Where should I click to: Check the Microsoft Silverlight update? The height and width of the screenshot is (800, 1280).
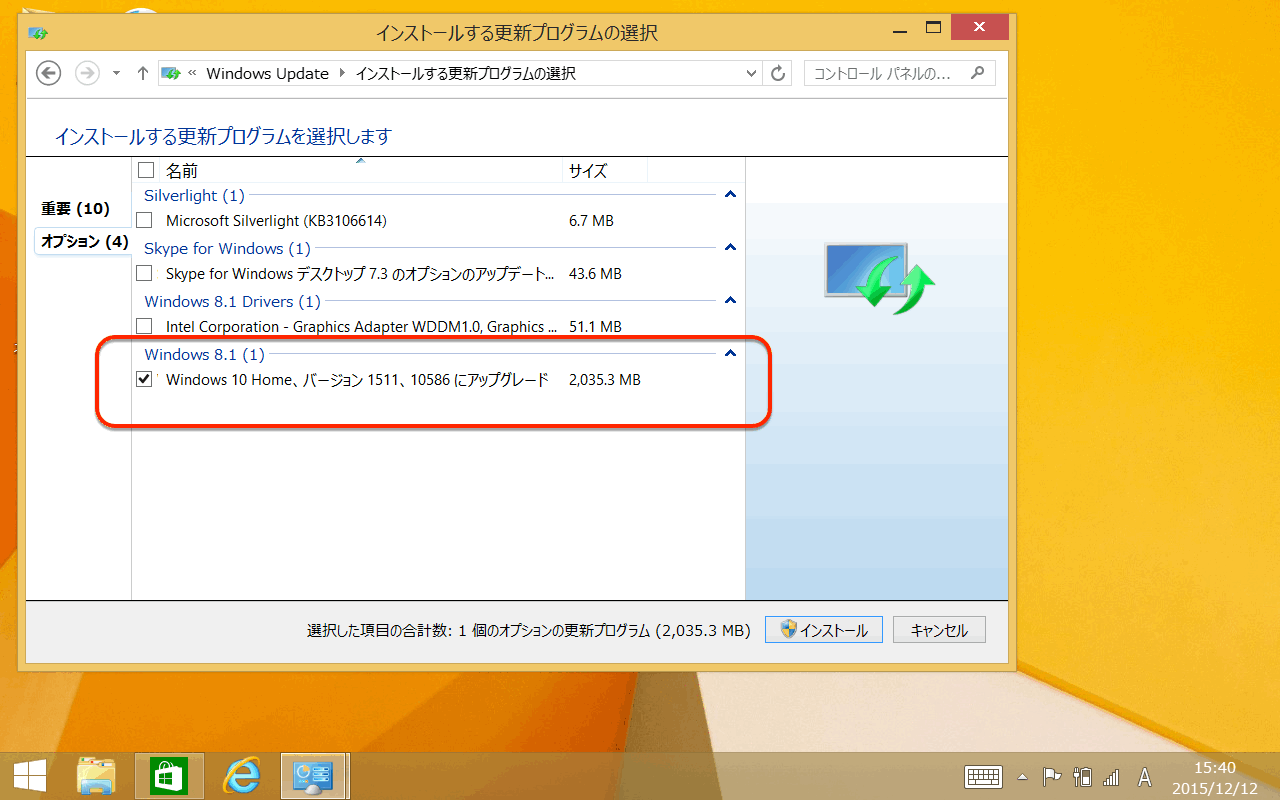(x=145, y=220)
